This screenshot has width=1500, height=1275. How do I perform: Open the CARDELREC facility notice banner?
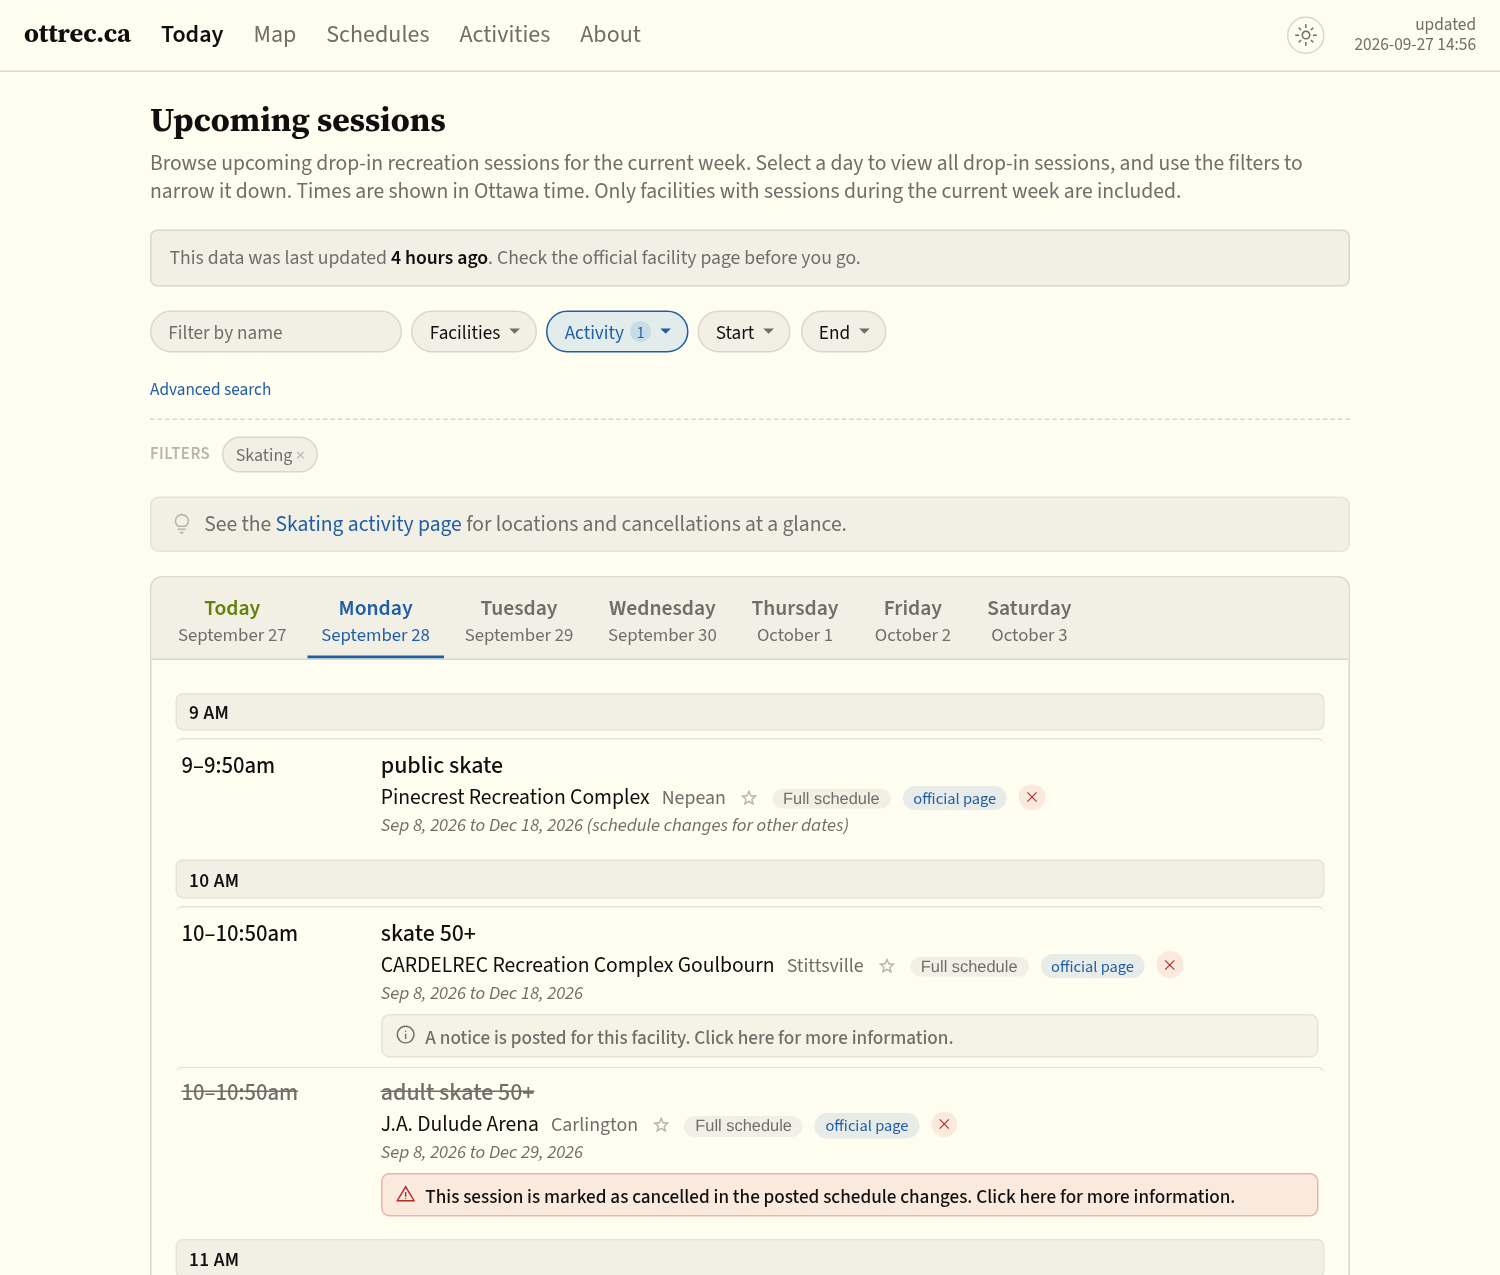[849, 1036]
